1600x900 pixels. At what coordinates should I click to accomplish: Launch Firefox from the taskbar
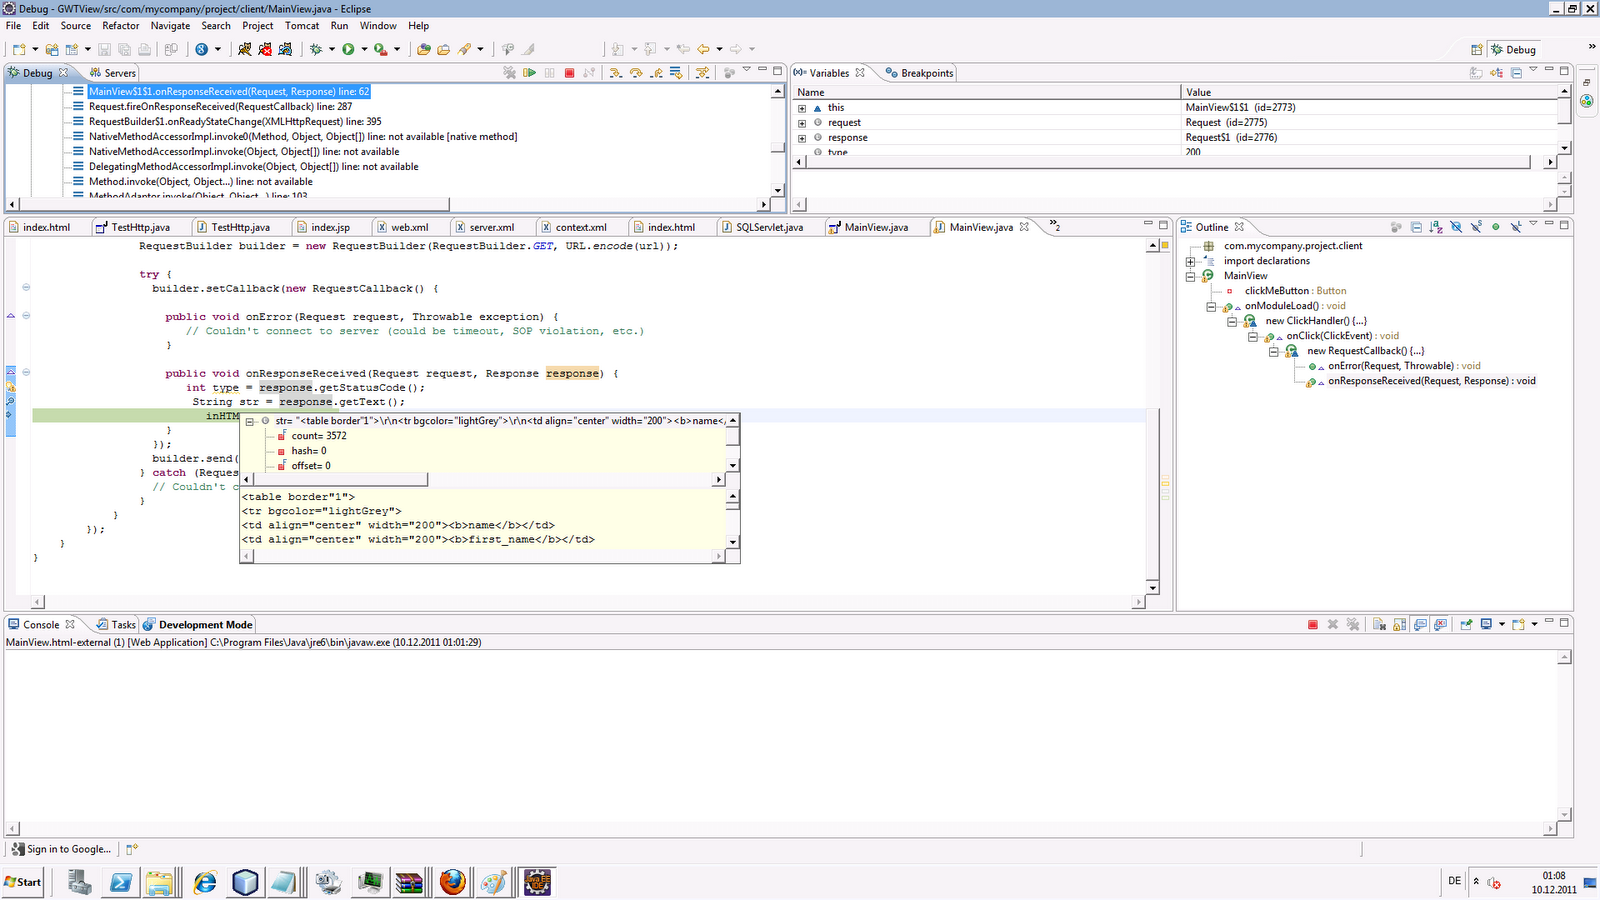click(452, 882)
